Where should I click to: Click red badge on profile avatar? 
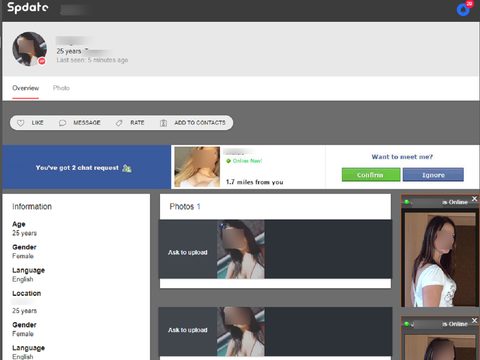tap(42, 61)
